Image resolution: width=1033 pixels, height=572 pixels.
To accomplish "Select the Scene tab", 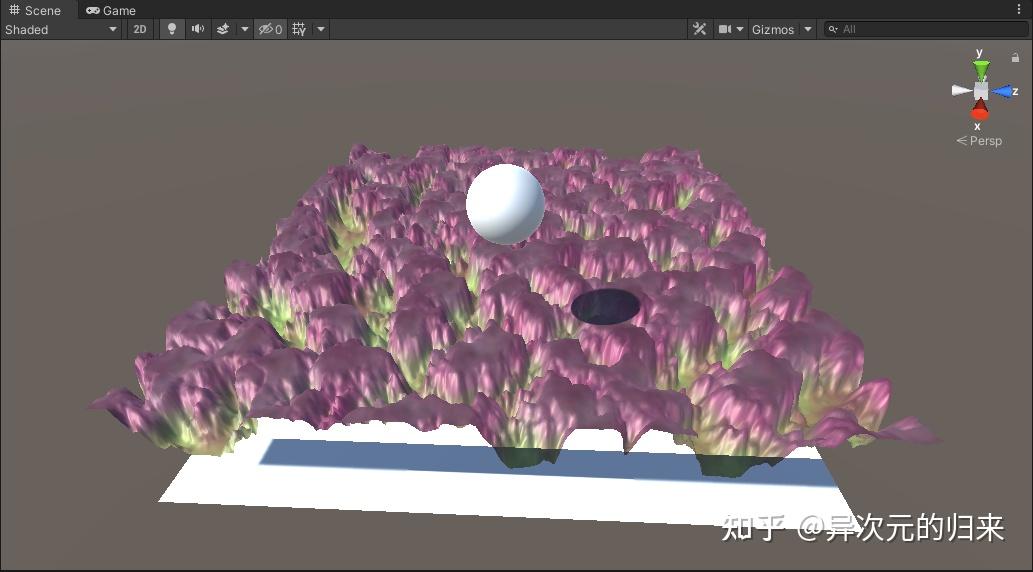I will (x=34, y=11).
